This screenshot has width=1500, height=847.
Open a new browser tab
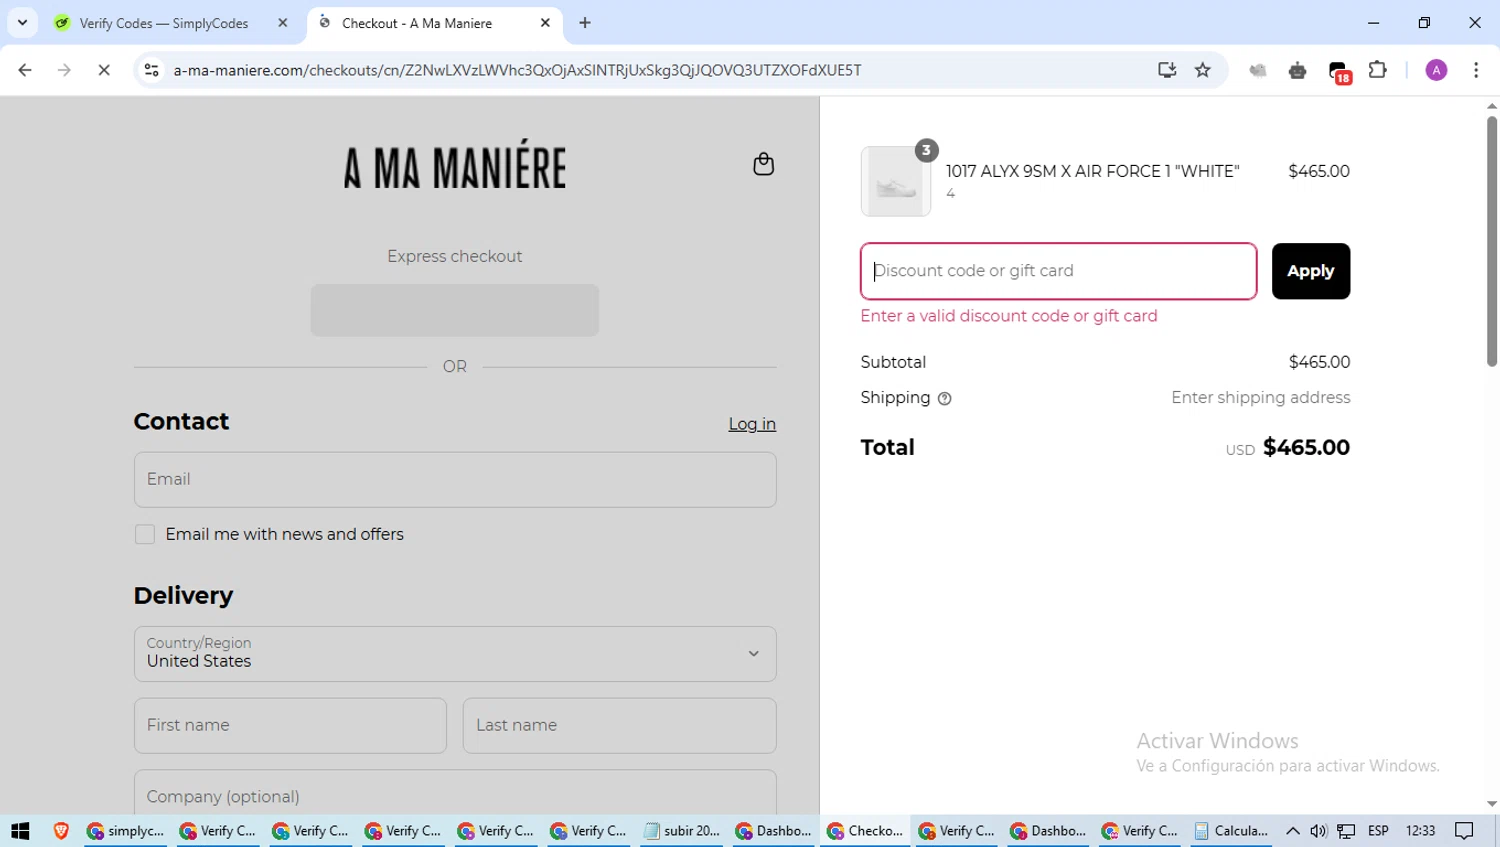pos(585,22)
